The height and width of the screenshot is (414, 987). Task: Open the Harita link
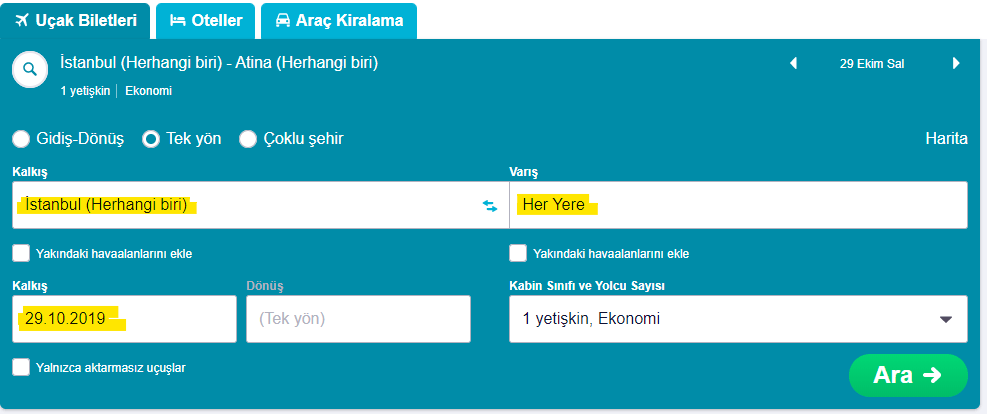[946, 139]
